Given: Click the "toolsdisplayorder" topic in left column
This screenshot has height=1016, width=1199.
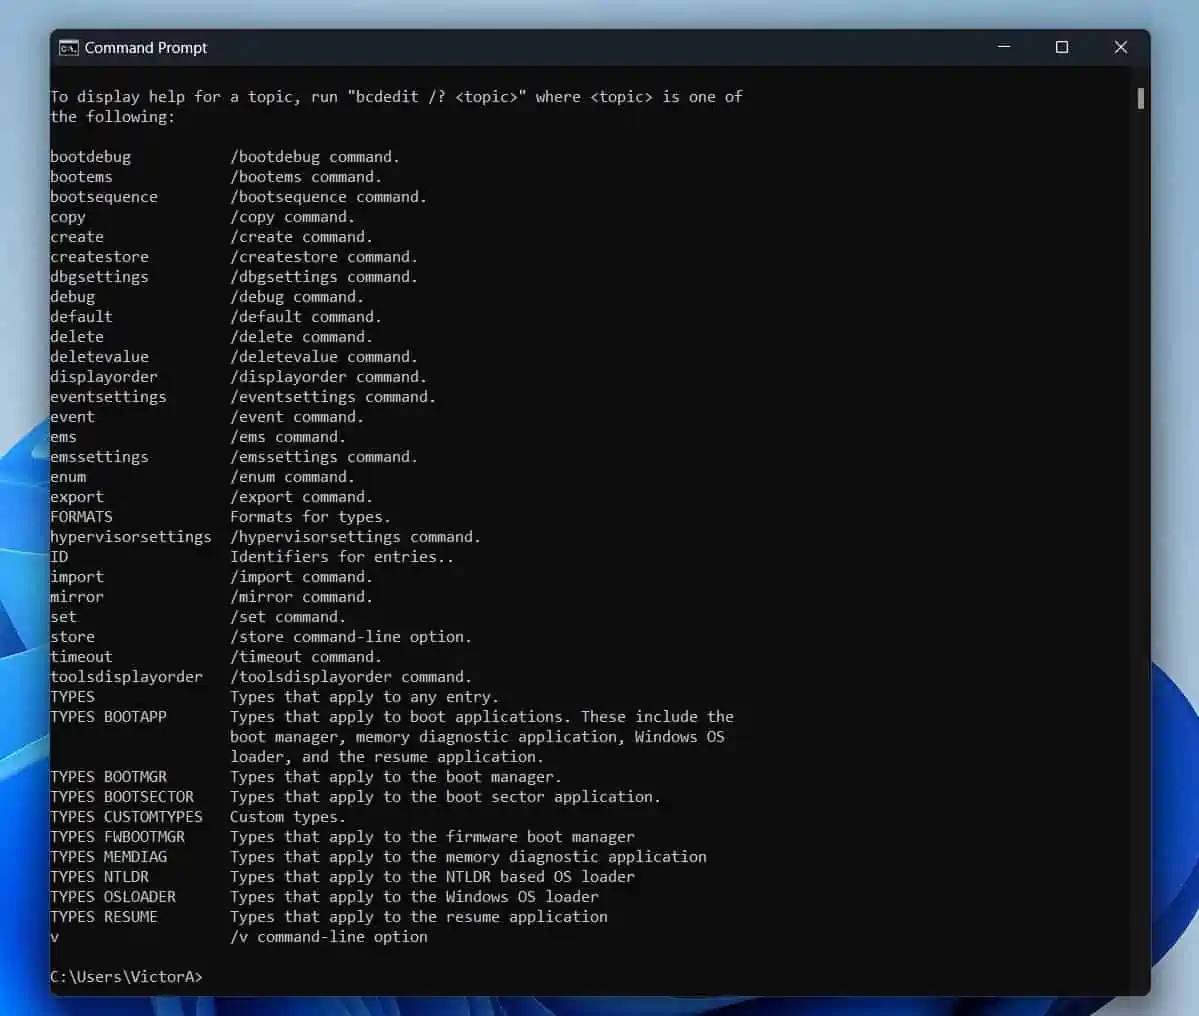Looking at the screenshot, I should click(x=127, y=677).
